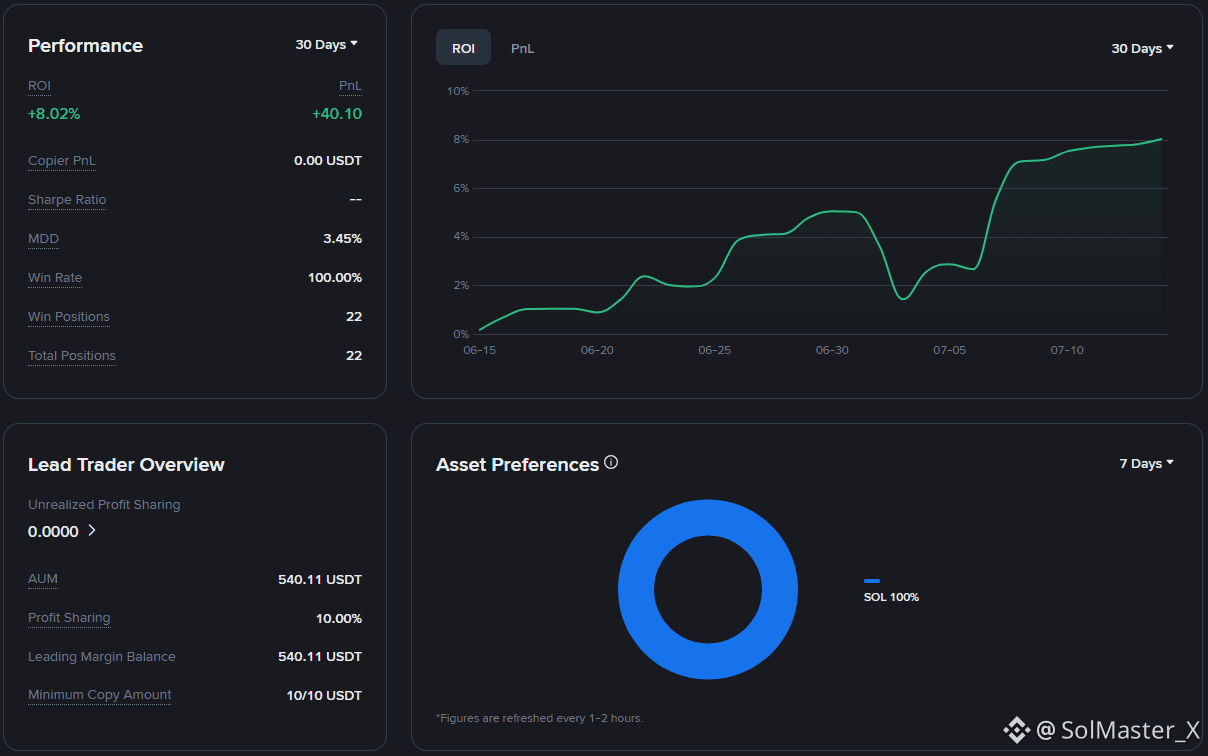Click the 07-10 date on chart axis
This screenshot has height=756, width=1208.
[1067, 351]
